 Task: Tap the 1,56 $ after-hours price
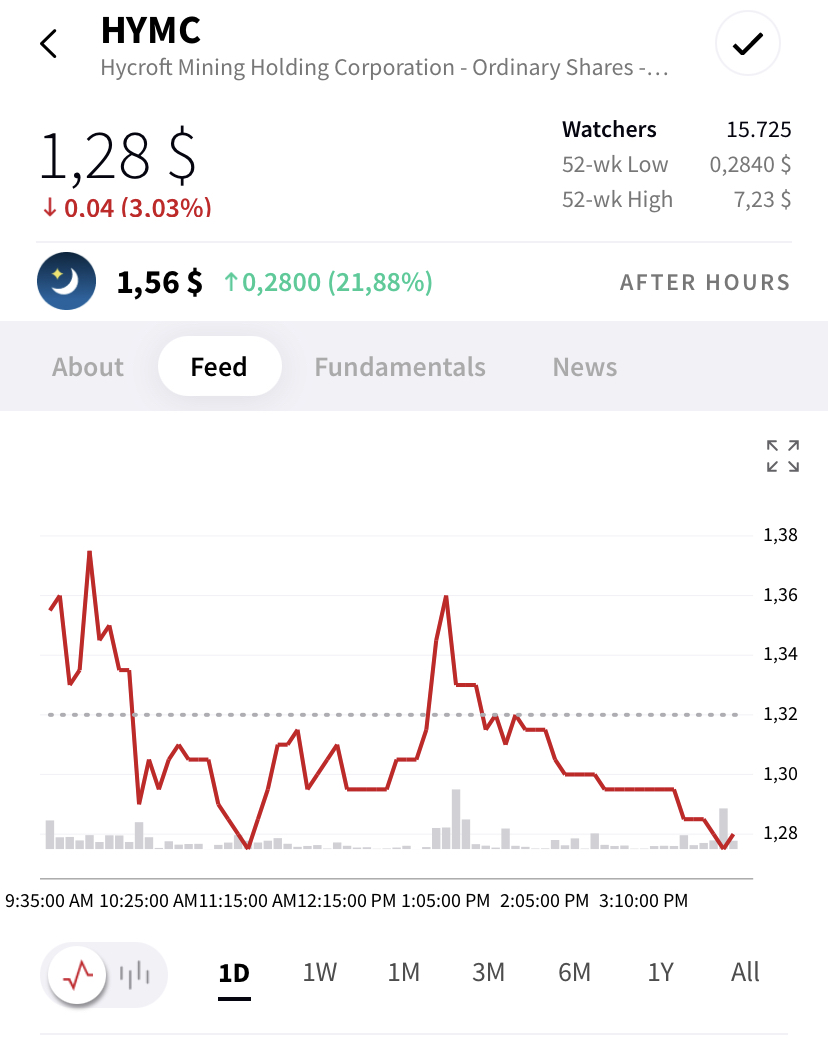(159, 282)
